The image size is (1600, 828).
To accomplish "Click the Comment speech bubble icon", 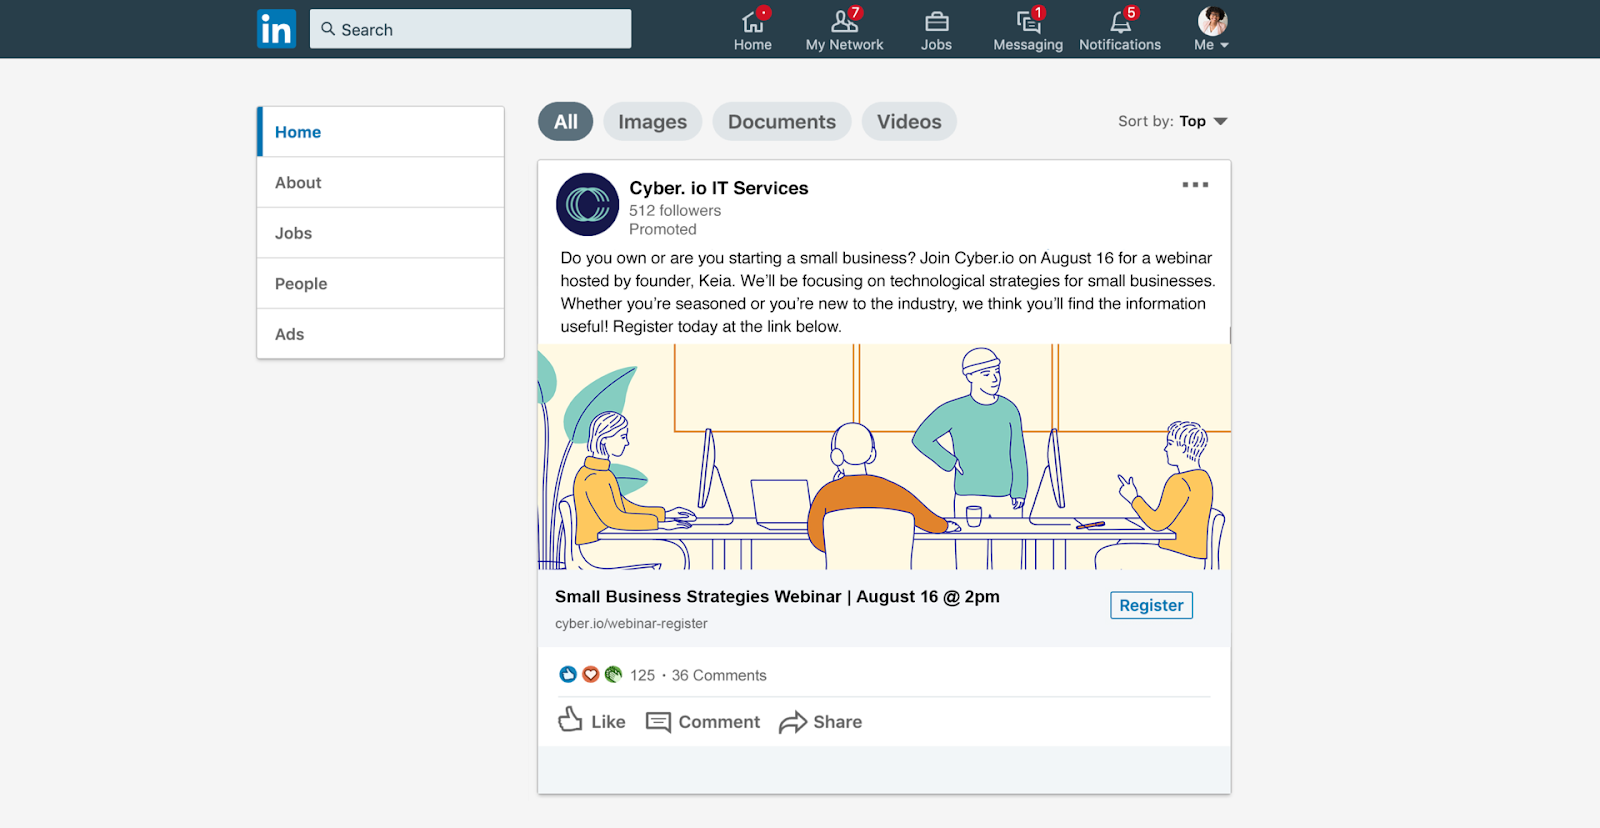I will tap(658, 722).
